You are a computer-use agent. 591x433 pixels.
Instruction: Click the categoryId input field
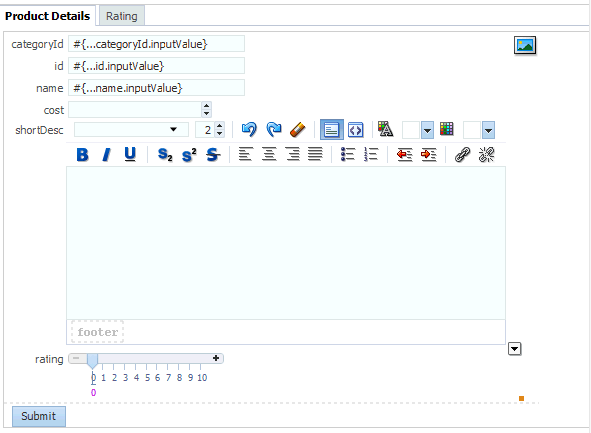coord(156,44)
